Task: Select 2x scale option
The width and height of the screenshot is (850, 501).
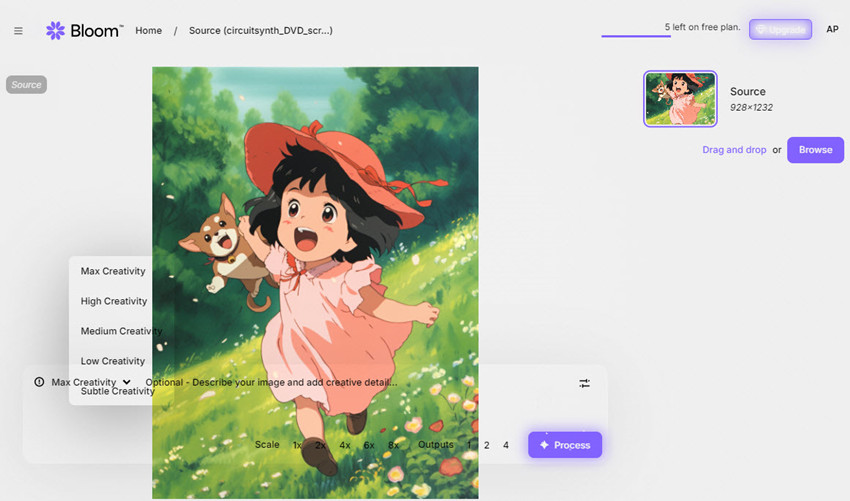Action: coord(320,445)
